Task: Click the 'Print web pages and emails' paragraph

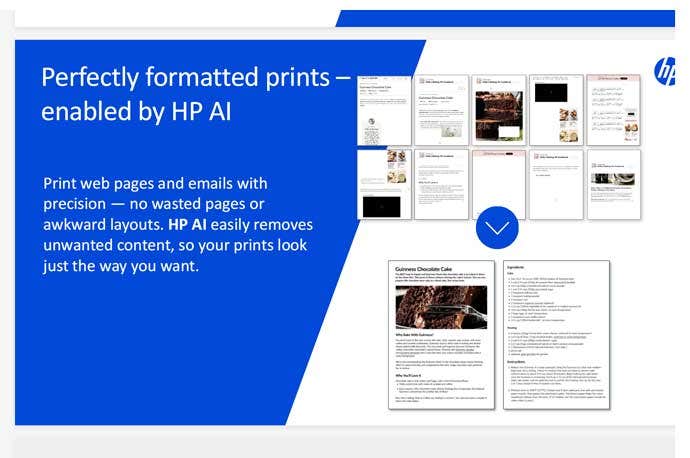Action: (176, 225)
